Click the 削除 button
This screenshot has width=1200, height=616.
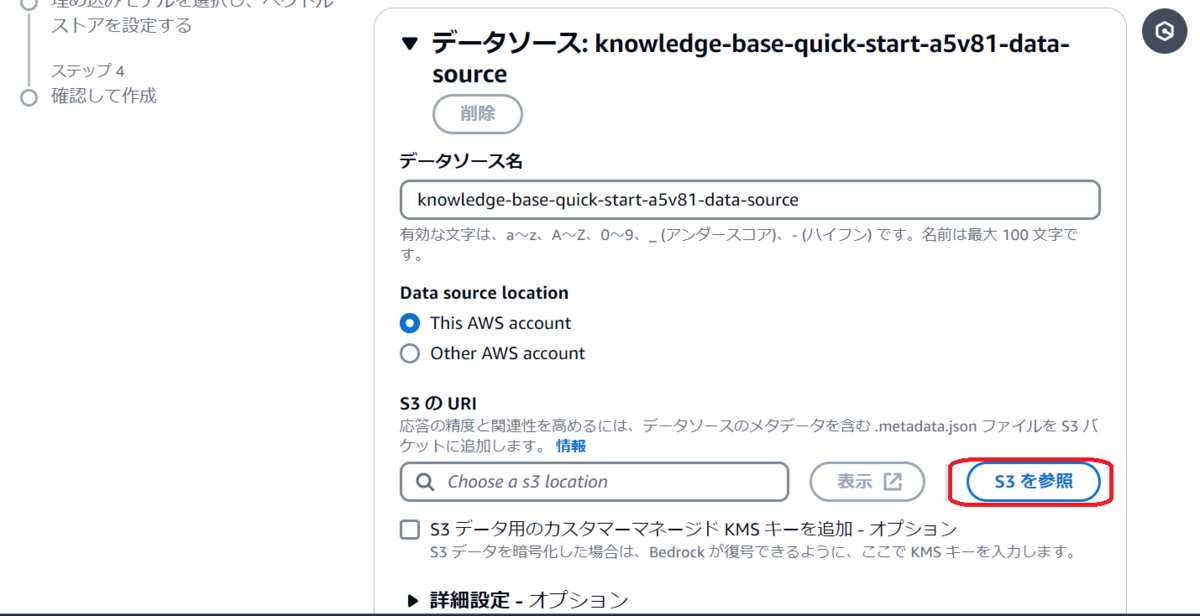[x=478, y=113]
